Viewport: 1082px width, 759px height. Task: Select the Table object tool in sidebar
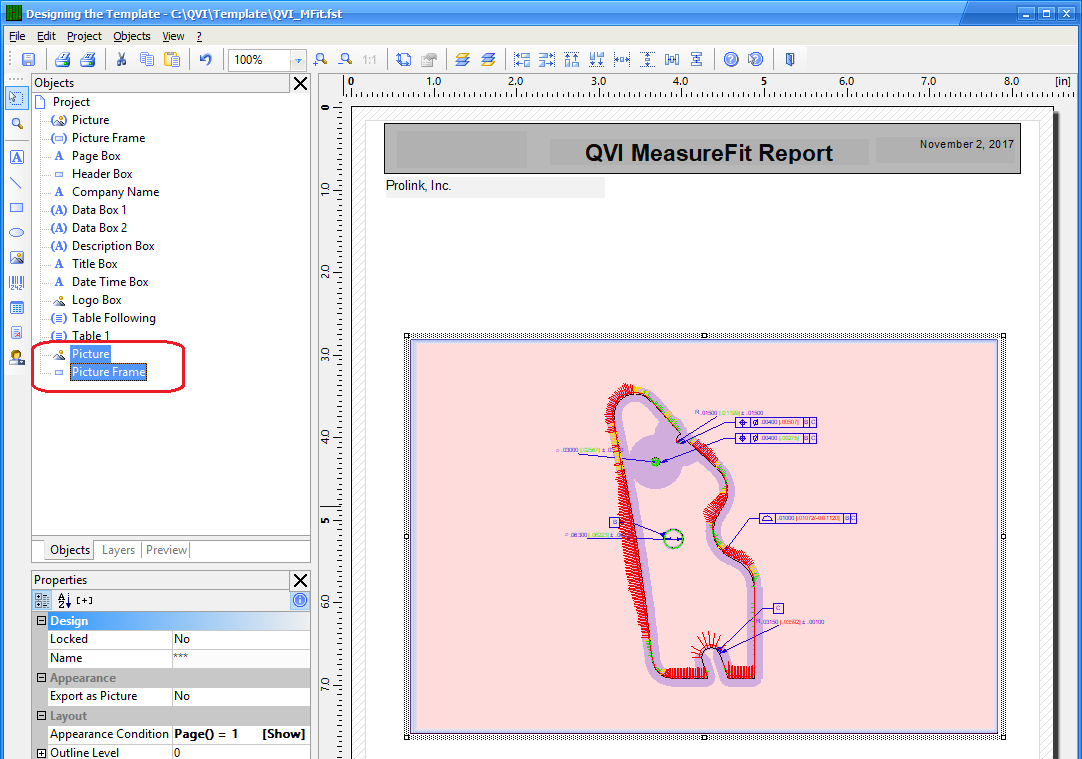tap(17, 308)
